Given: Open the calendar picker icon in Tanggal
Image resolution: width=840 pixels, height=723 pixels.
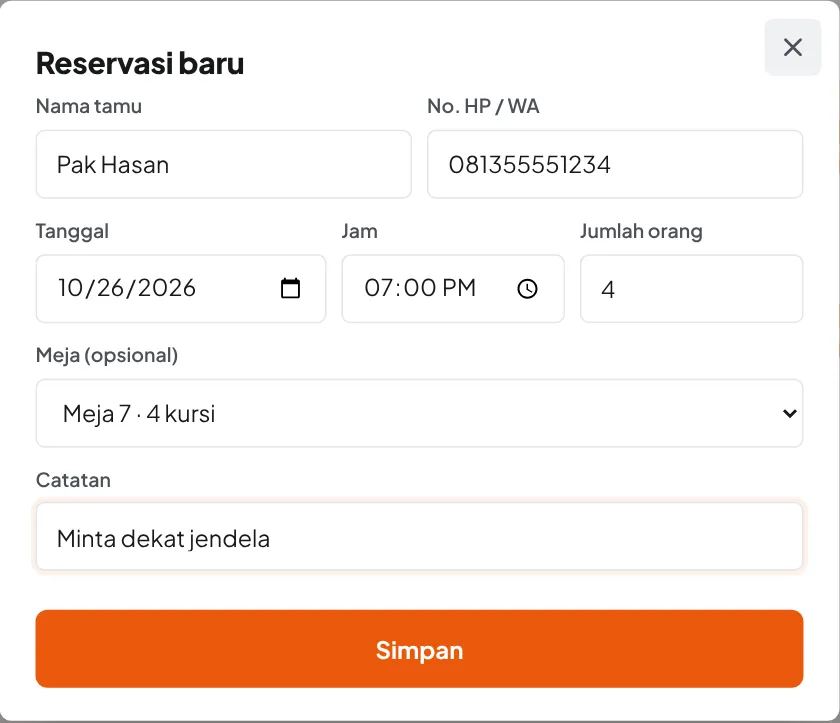Looking at the screenshot, I should (290, 288).
